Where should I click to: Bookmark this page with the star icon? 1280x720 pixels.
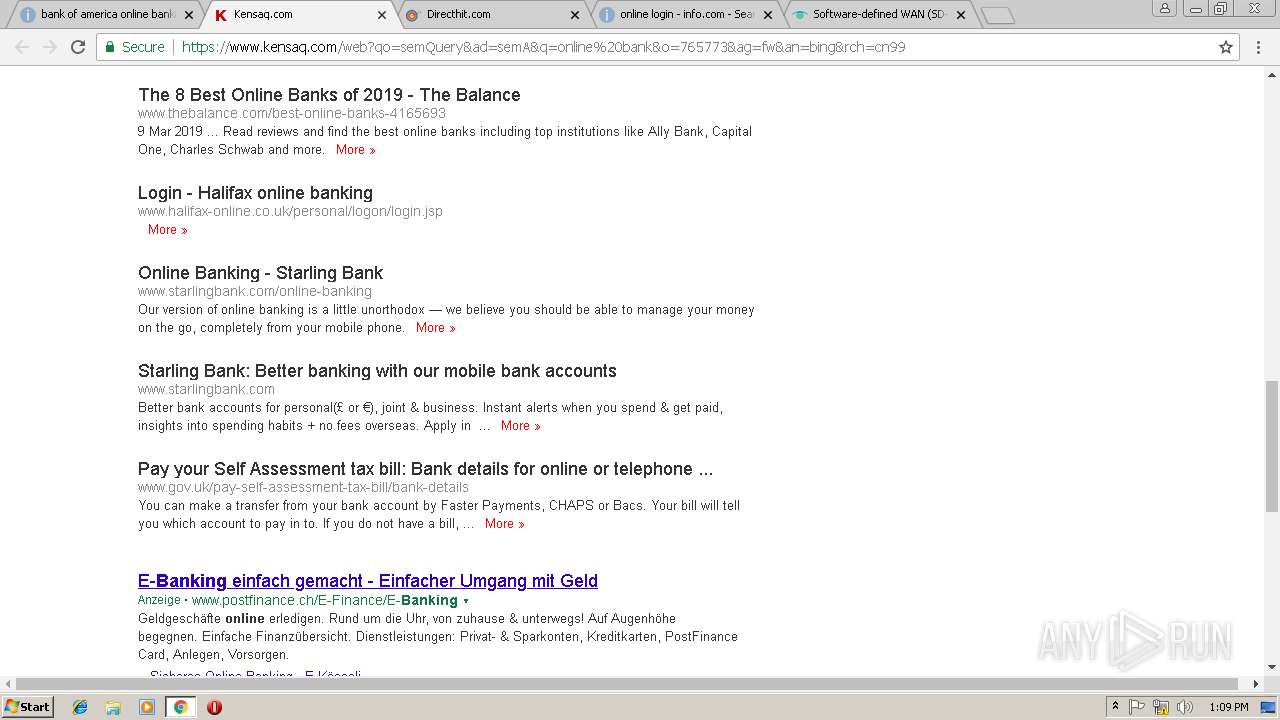[1226, 47]
